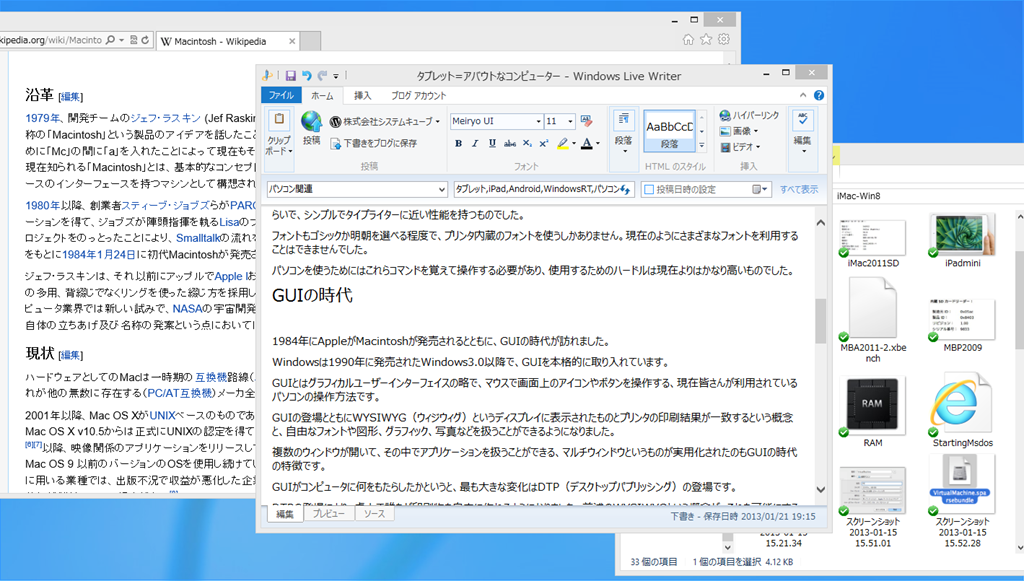This screenshot has height=581, width=1024.
Task: Click the すべて表示 link
Action: tap(799, 189)
